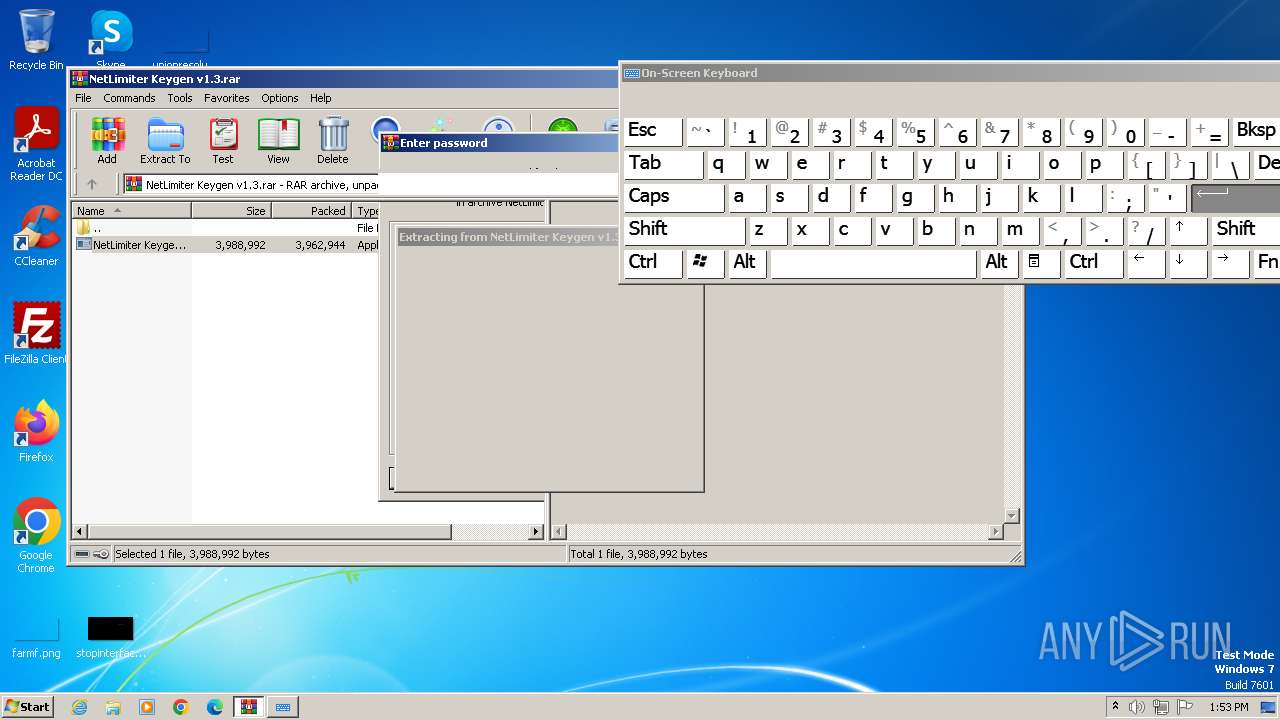1280x720 pixels.
Task: Open CCleaner desktop icon
Action: point(36,236)
